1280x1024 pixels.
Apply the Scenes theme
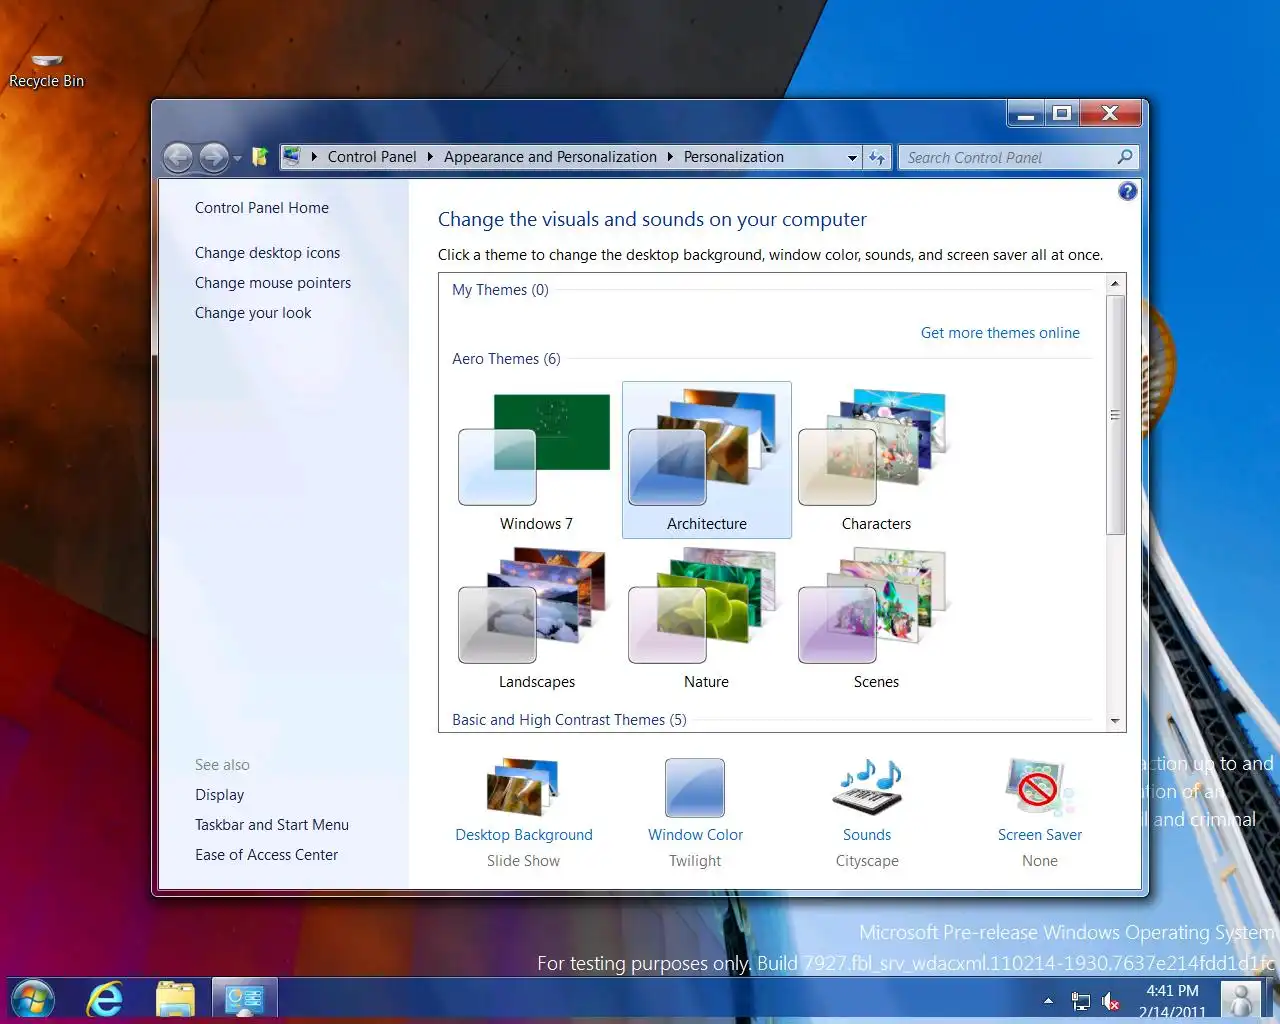(x=876, y=620)
